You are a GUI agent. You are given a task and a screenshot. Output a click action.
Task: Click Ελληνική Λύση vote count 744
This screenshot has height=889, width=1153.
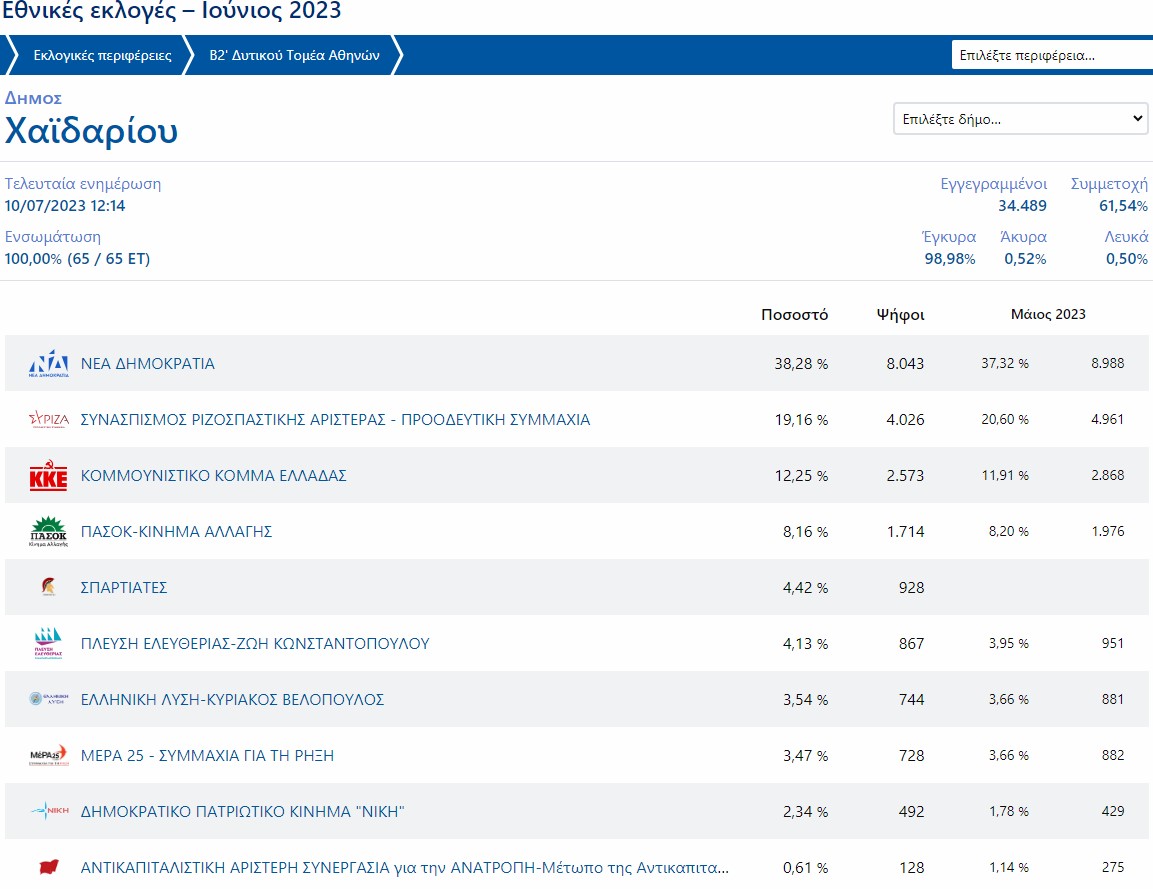911,699
